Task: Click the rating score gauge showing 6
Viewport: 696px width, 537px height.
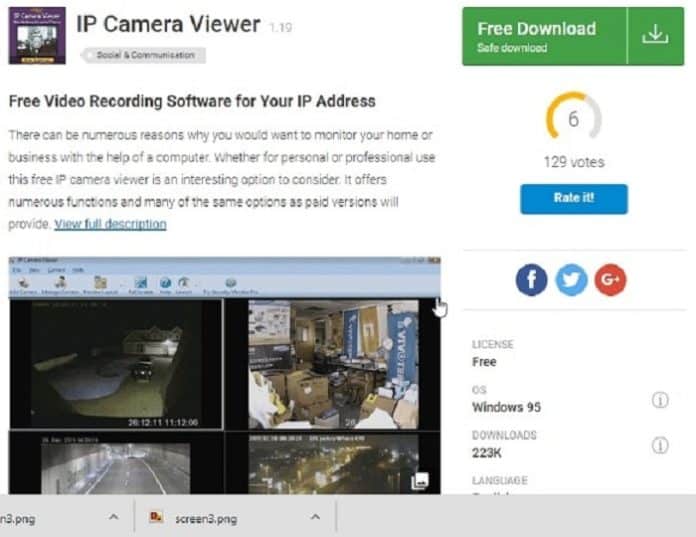Action: pos(573,116)
